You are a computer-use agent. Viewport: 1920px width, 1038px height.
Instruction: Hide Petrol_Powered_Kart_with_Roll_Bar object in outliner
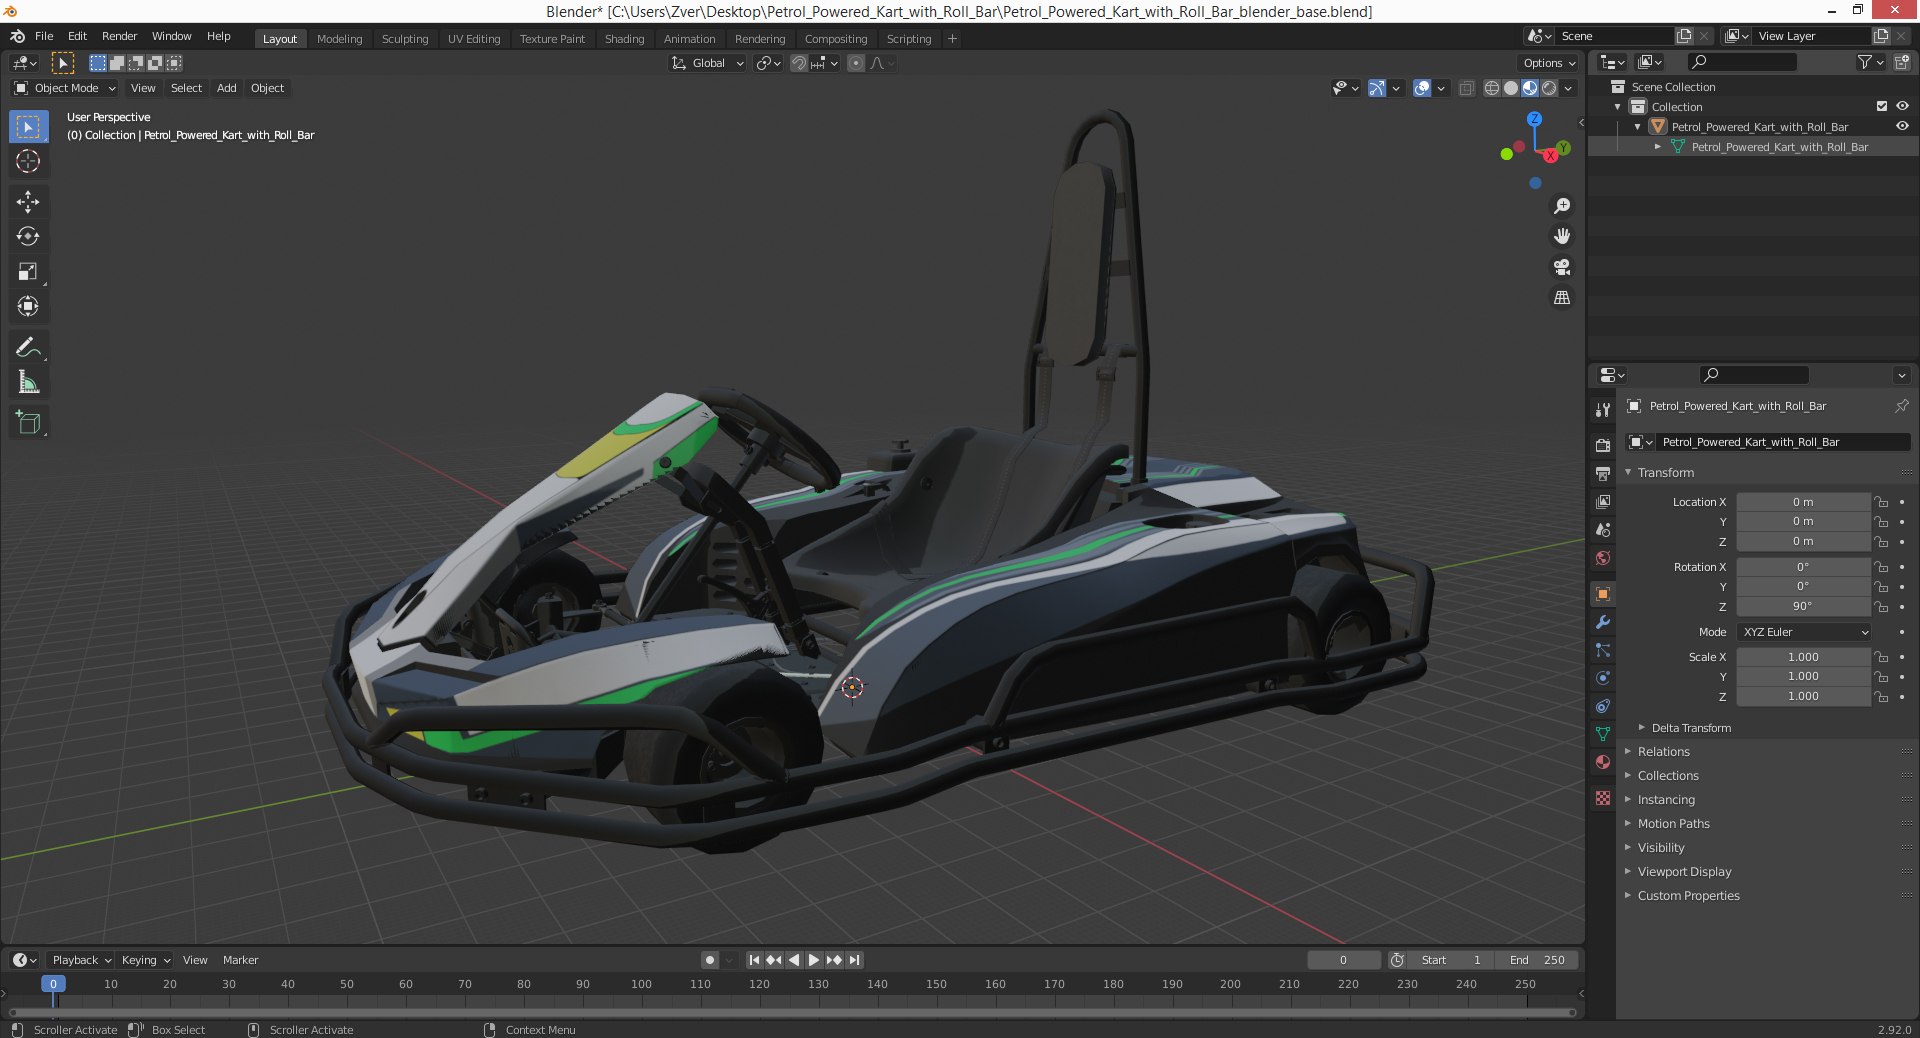[x=1902, y=127]
